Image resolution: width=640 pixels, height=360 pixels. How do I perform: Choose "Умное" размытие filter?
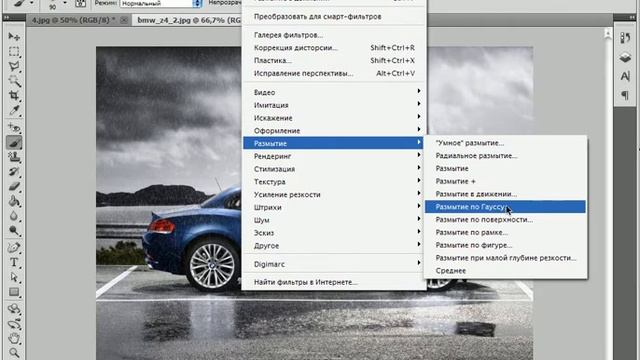pyautogui.click(x=505, y=143)
